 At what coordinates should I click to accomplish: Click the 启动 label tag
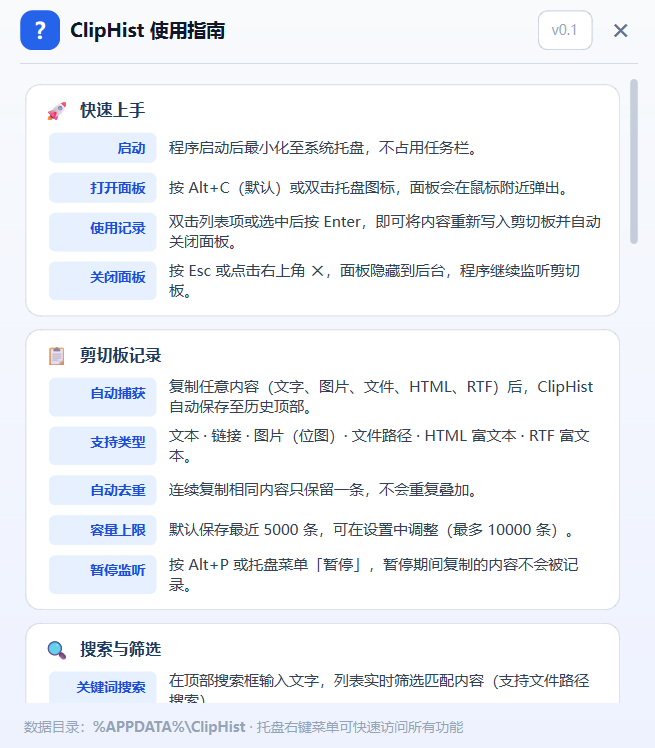tap(103, 148)
